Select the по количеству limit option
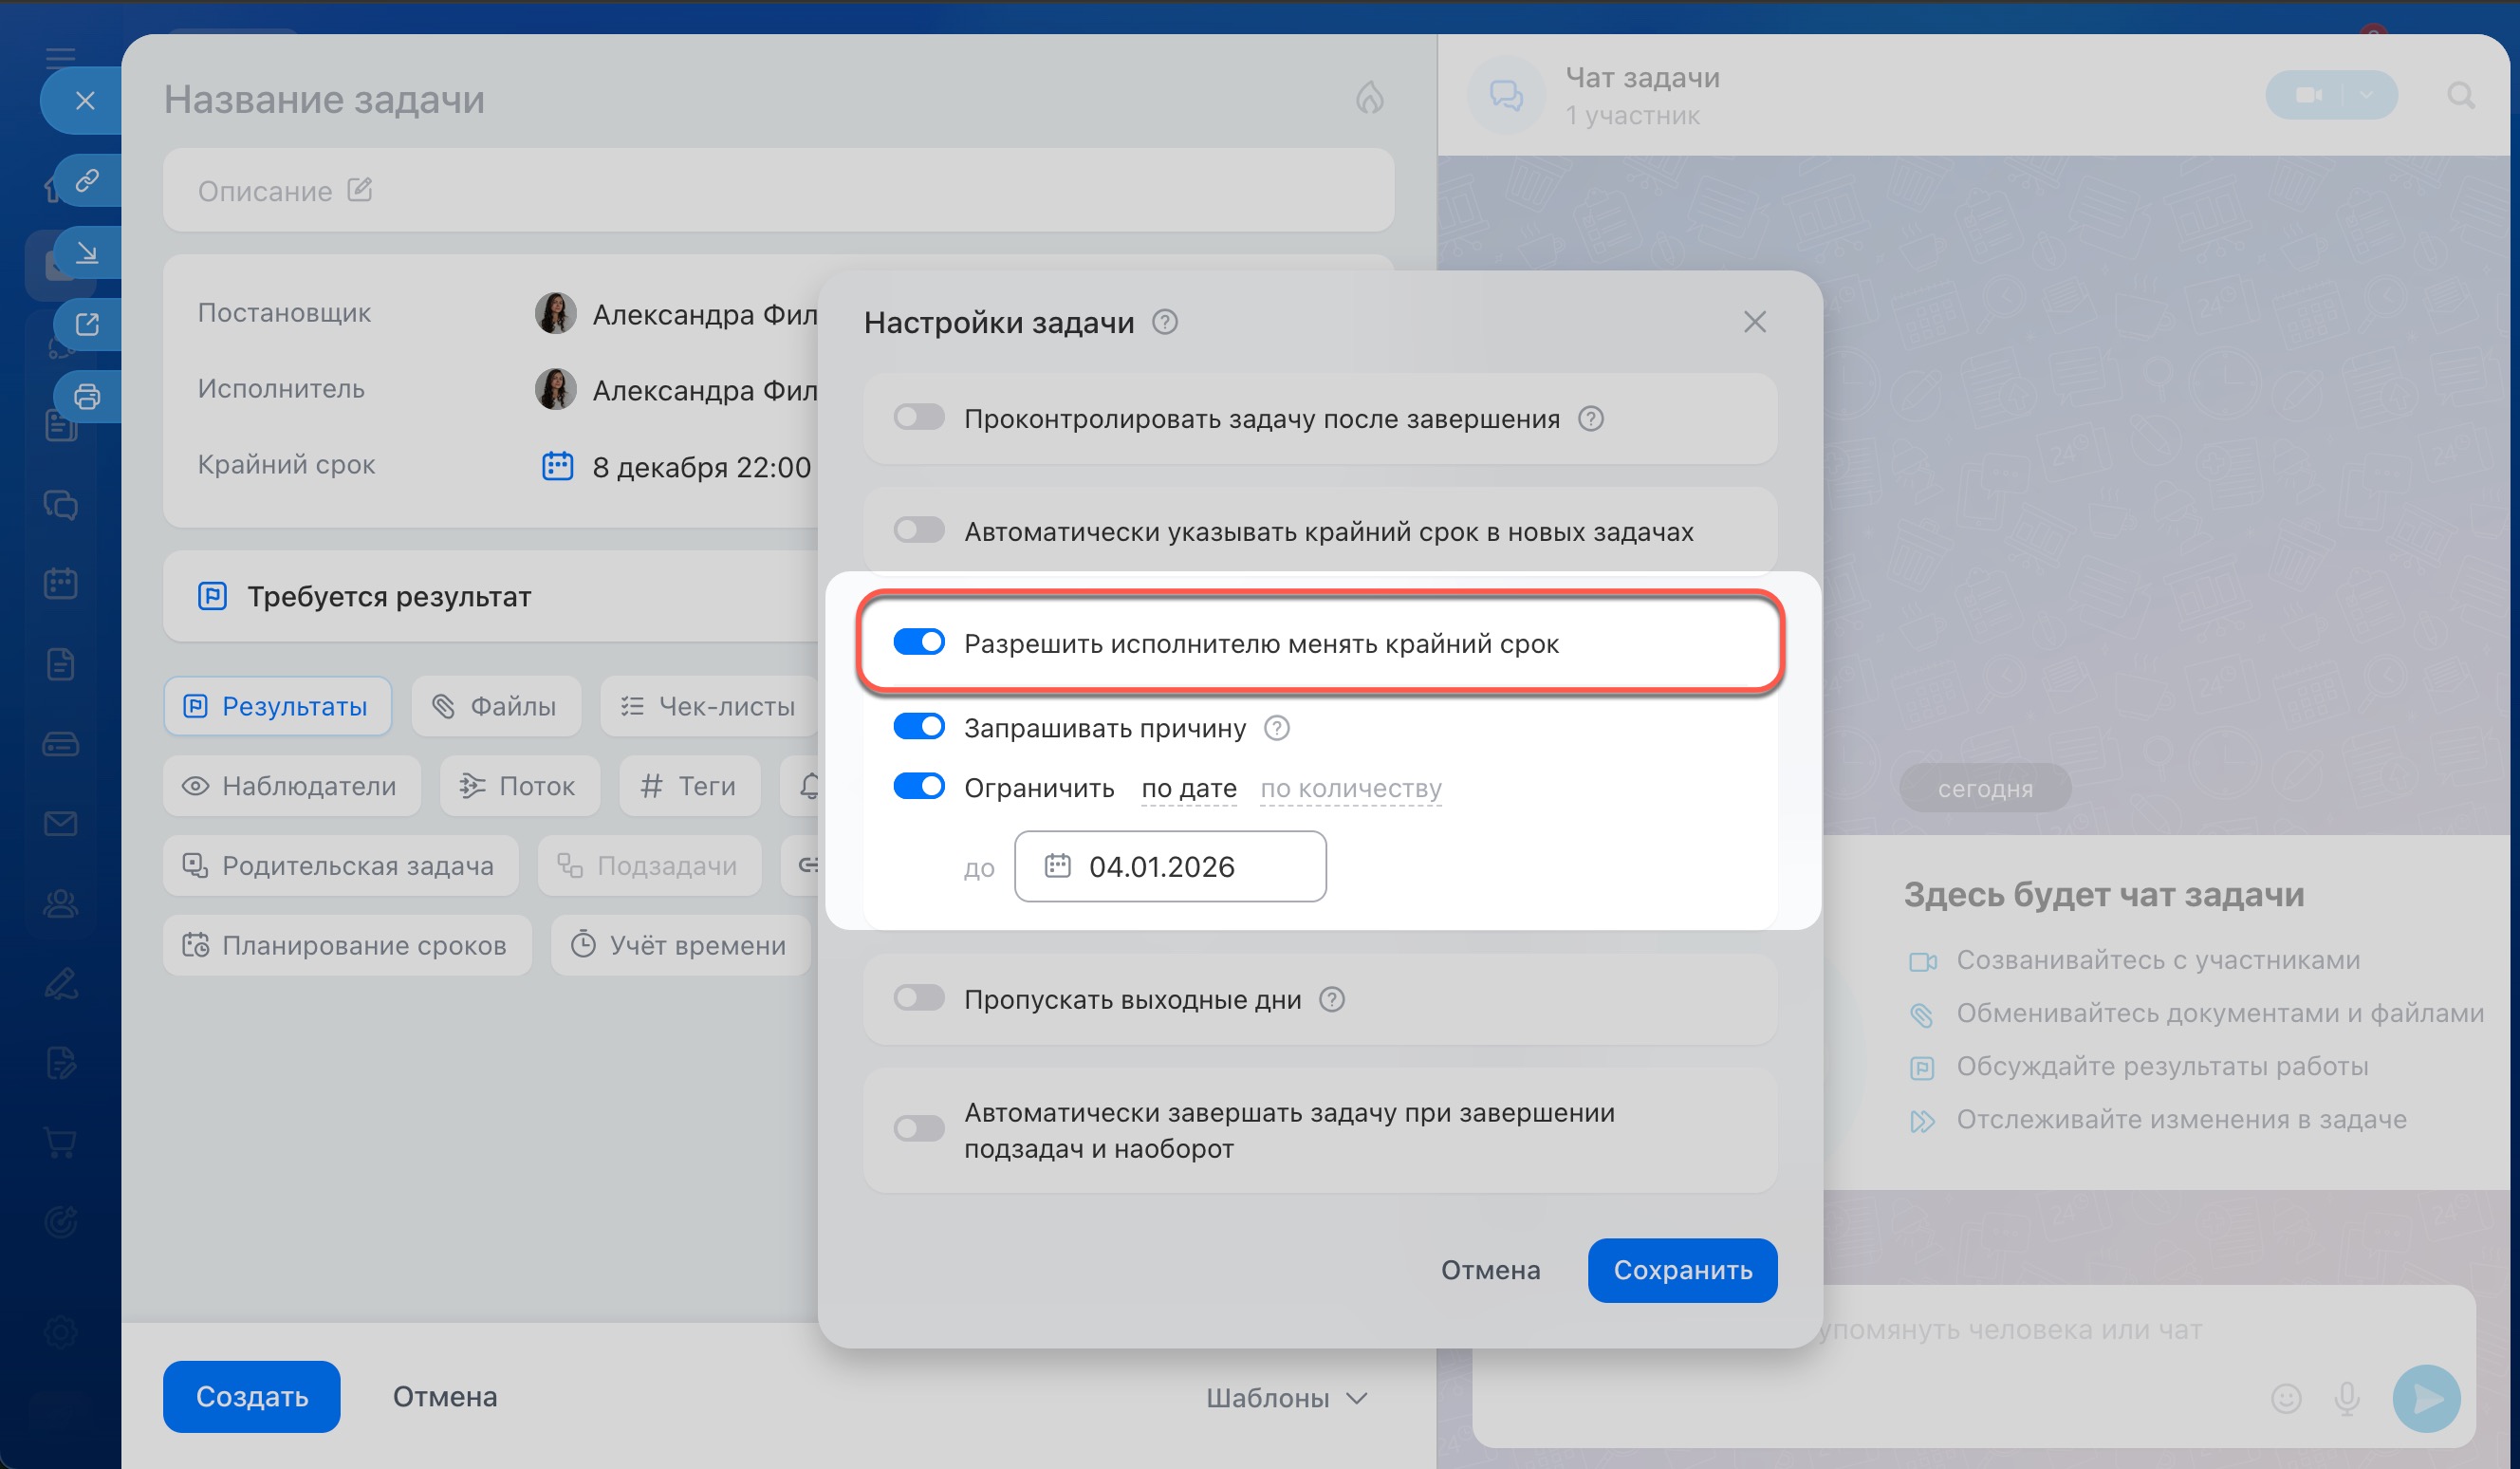 [1350, 788]
